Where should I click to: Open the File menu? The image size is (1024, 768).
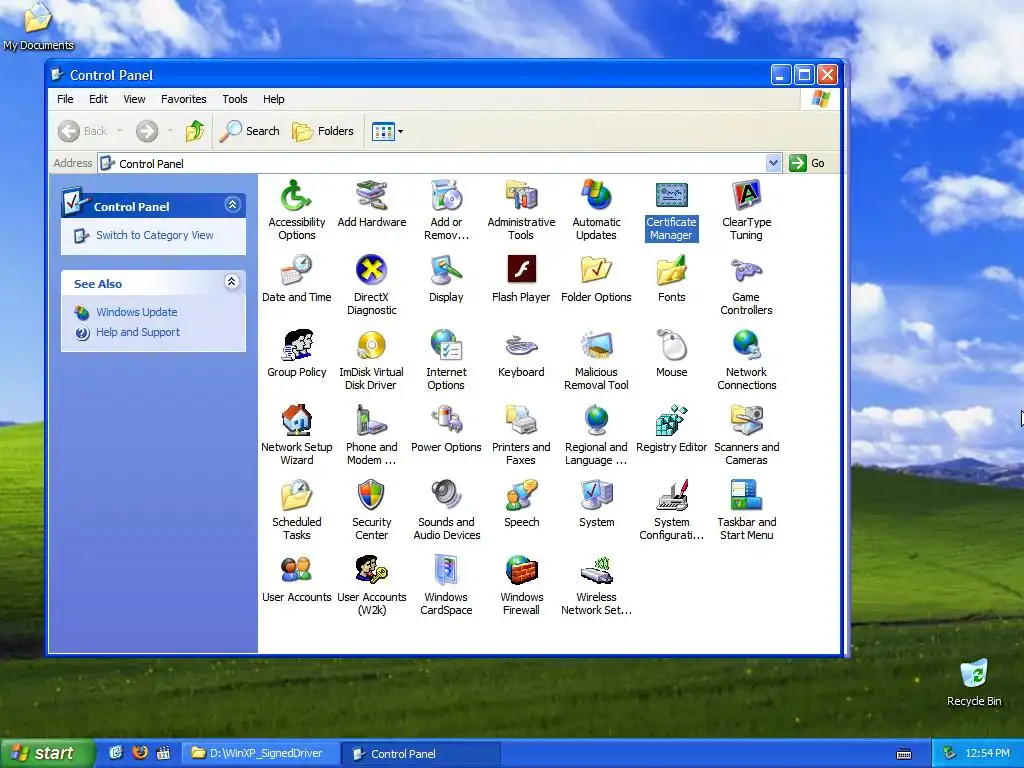[x=65, y=99]
